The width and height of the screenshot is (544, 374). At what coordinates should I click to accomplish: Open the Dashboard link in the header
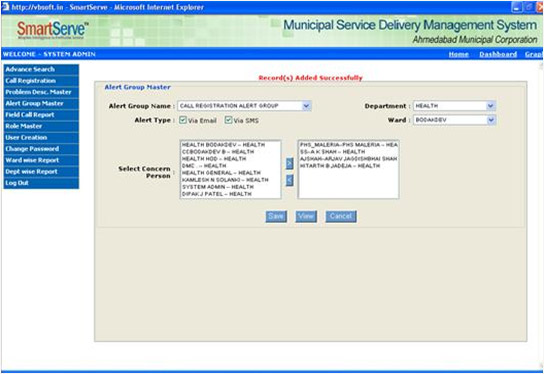coord(498,54)
